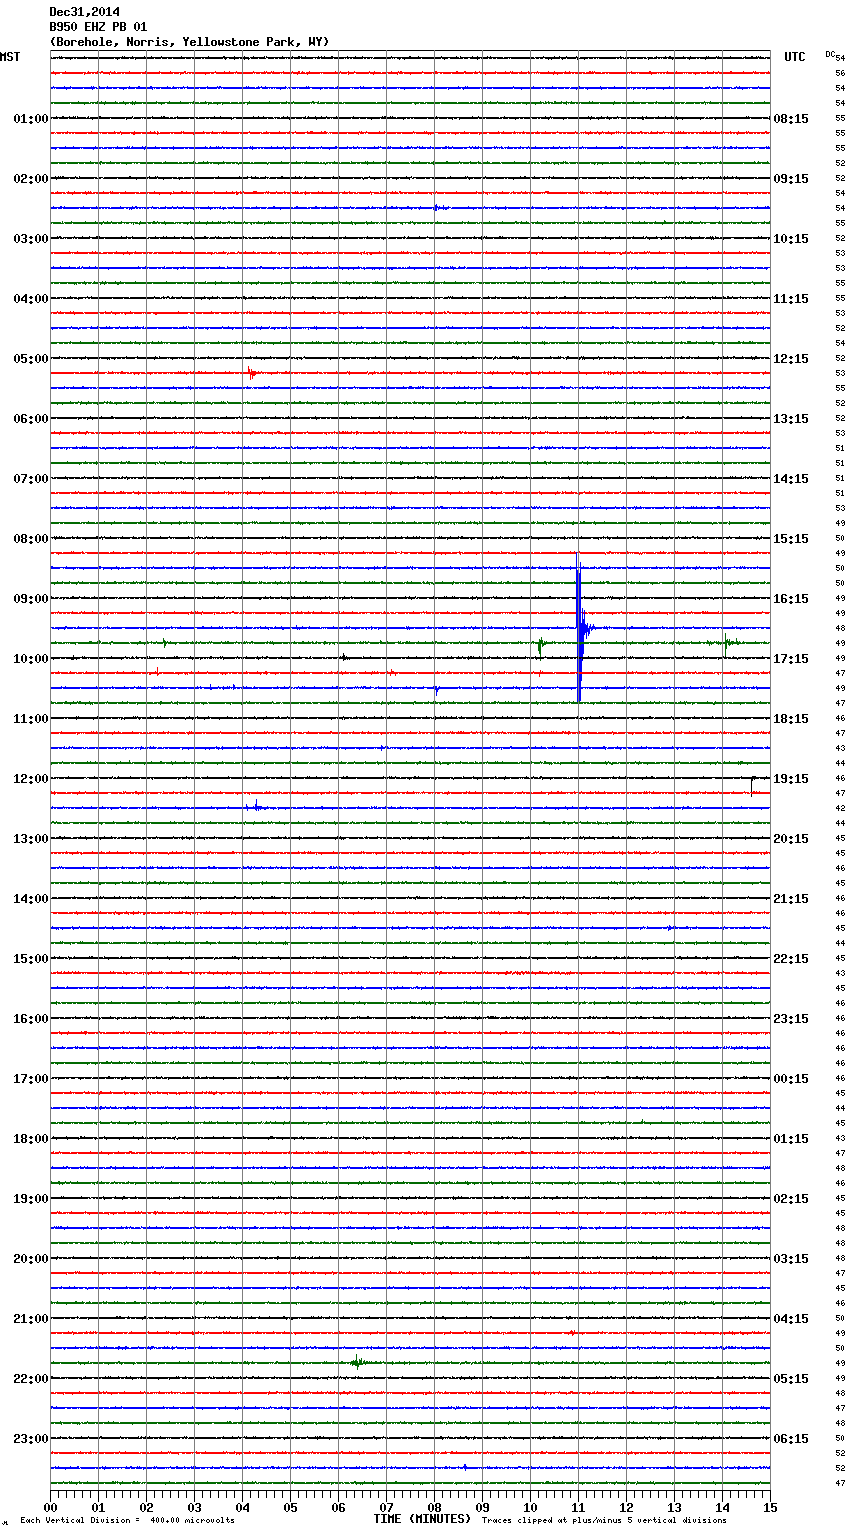Click the blue event near minute 4 after 12:00 MST
This screenshot has height=1534, width=850.
coord(255,806)
